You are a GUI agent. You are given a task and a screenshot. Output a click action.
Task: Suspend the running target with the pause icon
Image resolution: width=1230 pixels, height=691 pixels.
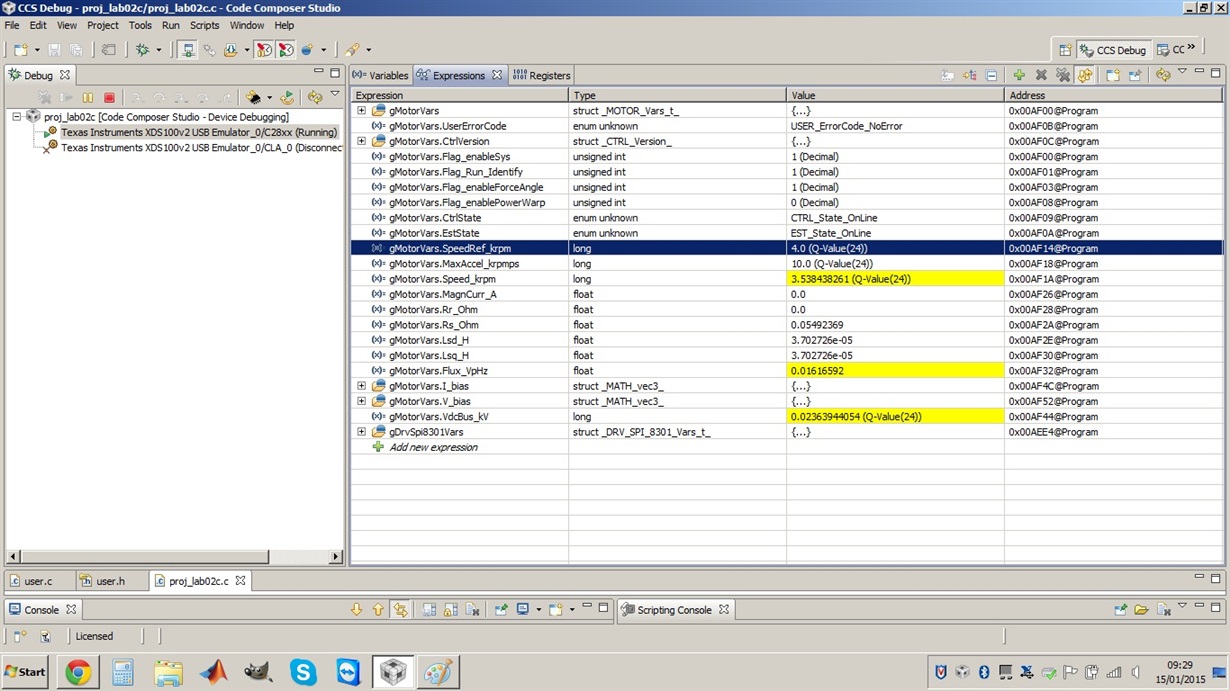[88, 97]
